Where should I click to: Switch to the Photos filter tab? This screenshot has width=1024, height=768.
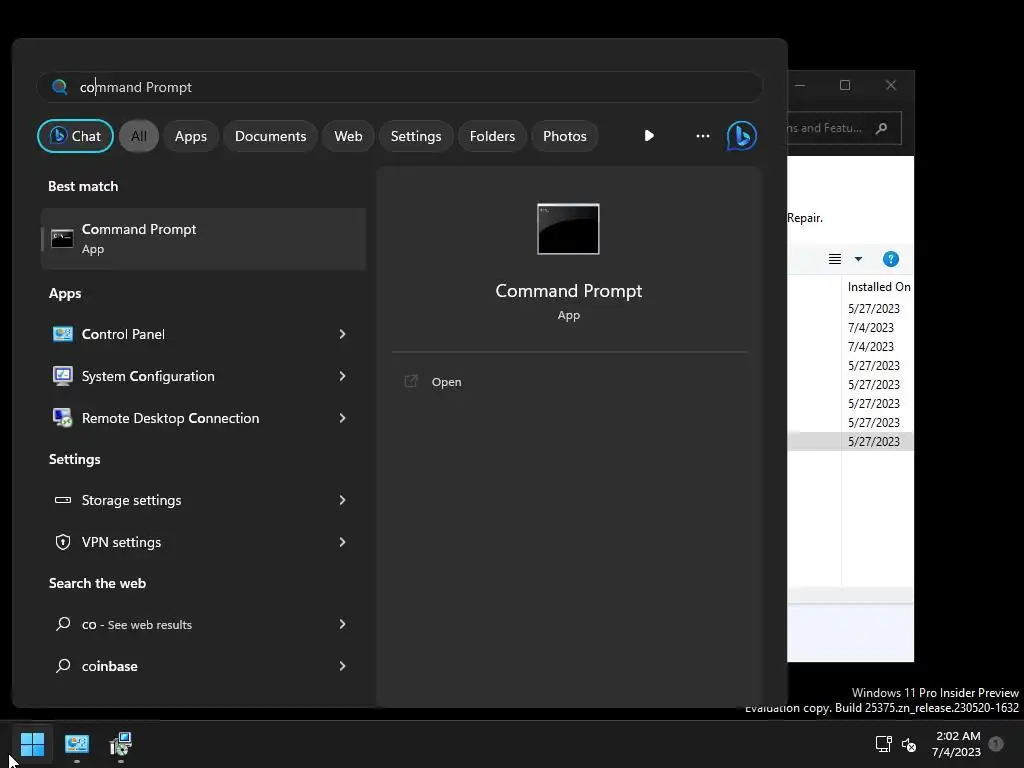tap(565, 136)
